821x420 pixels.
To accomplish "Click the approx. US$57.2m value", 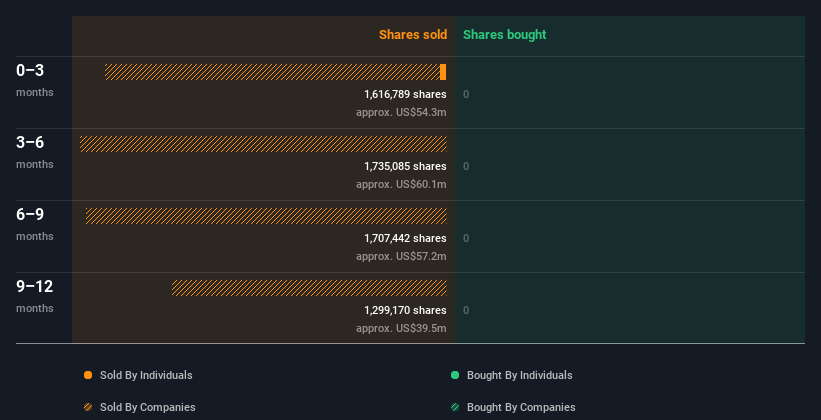I will [401, 256].
